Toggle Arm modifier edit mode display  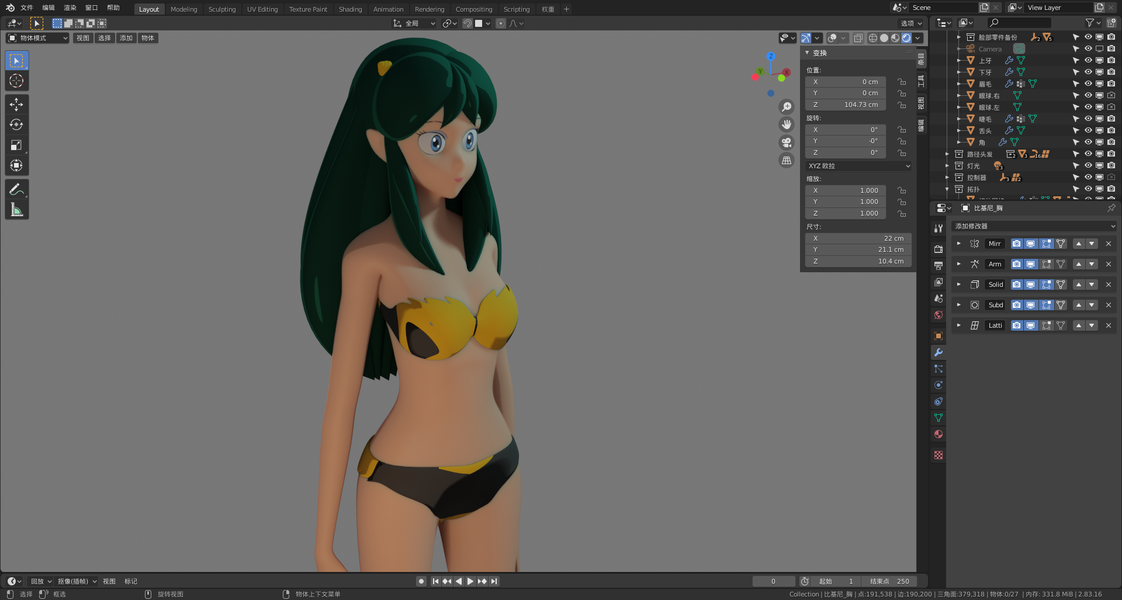coord(1046,264)
